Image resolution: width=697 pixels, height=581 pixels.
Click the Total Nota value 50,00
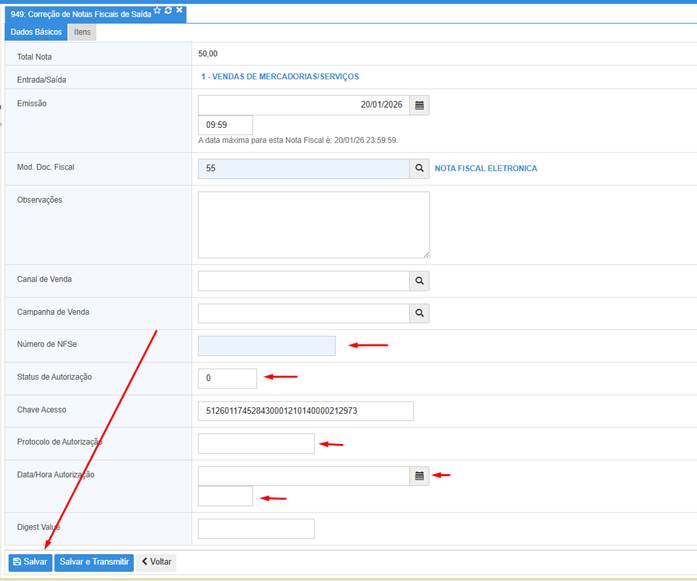pos(208,54)
